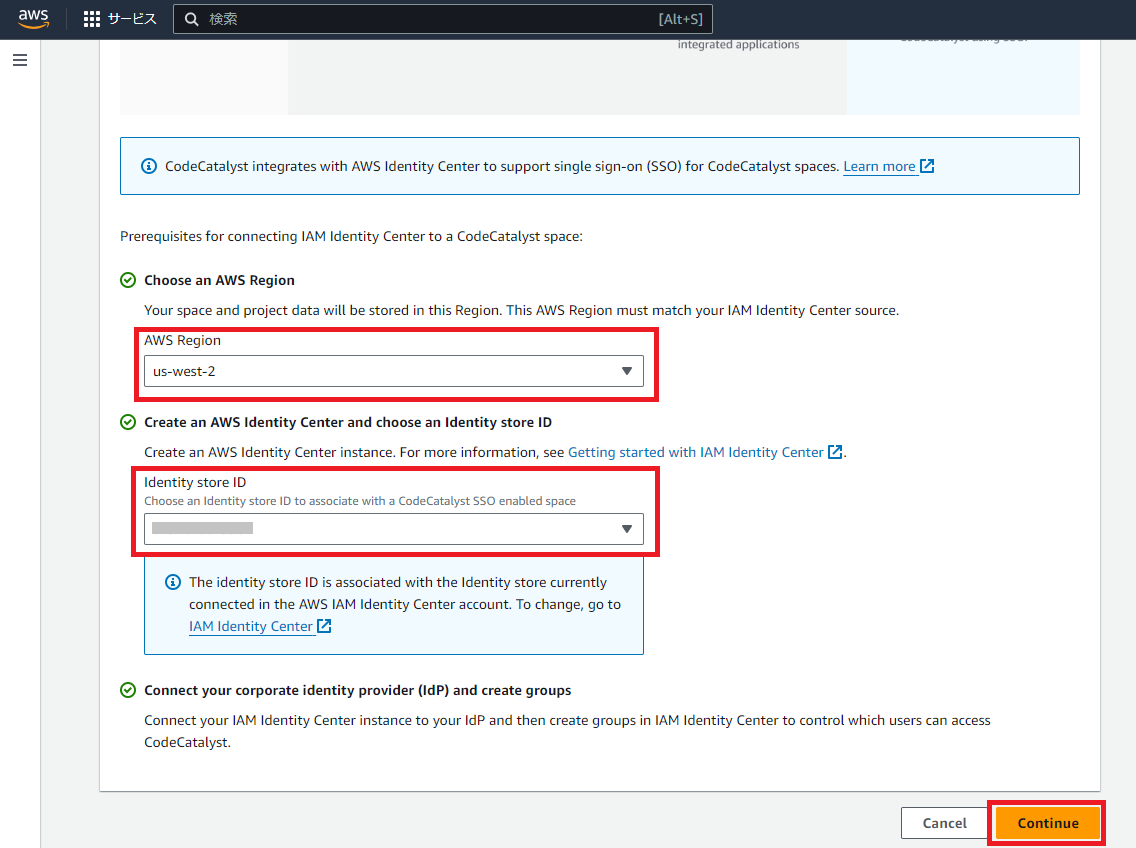Image resolution: width=1136 pixels, height=848 pixels.
Task: Open the AWS Region us-west-2 dropdown
Action: click(x=393, y=371)
